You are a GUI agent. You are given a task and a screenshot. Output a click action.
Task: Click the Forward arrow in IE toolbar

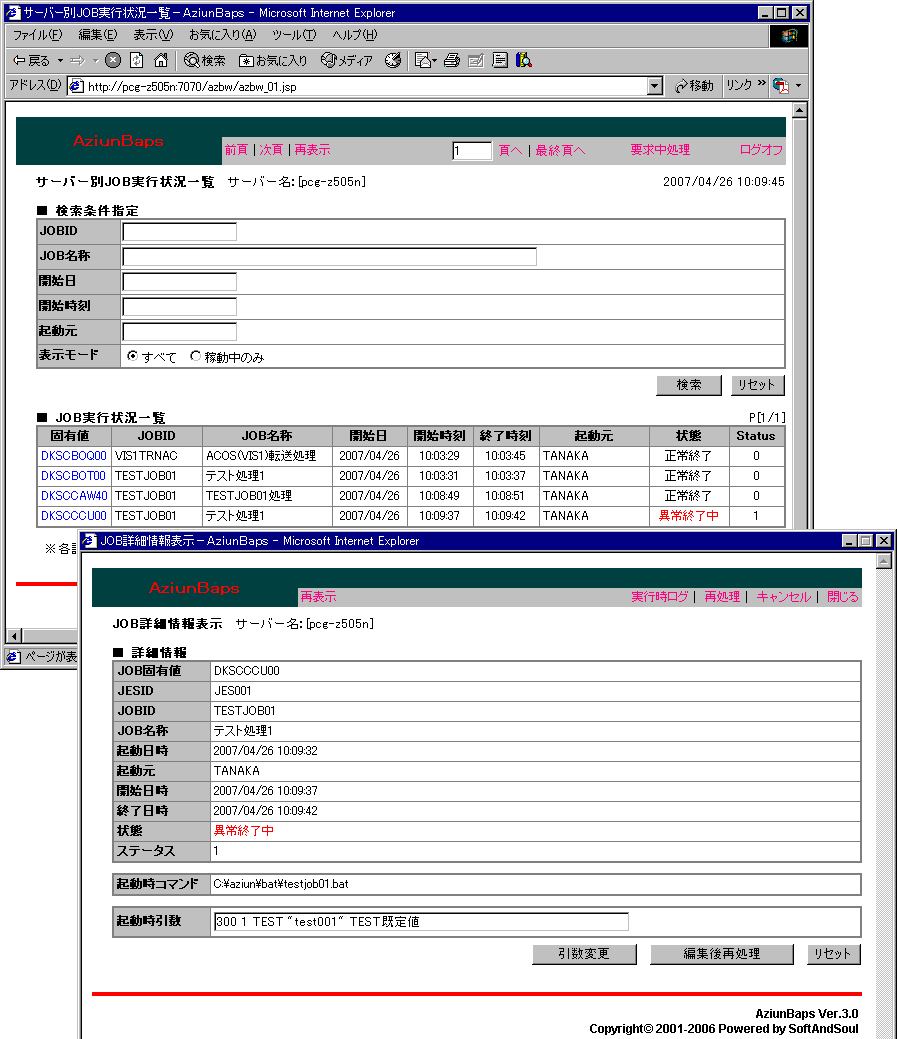tap(78, 60)
